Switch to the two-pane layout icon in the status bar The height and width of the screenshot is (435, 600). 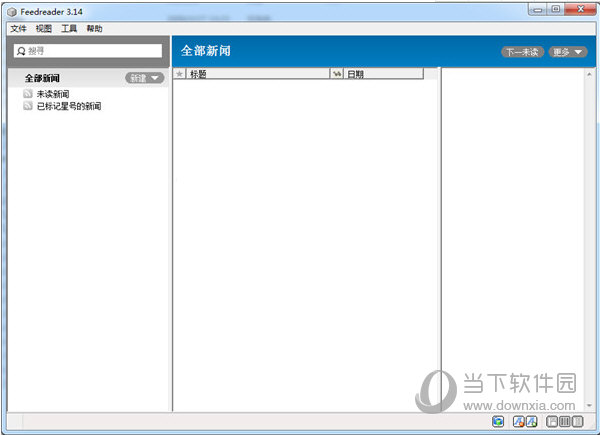(x=577, y=422)
